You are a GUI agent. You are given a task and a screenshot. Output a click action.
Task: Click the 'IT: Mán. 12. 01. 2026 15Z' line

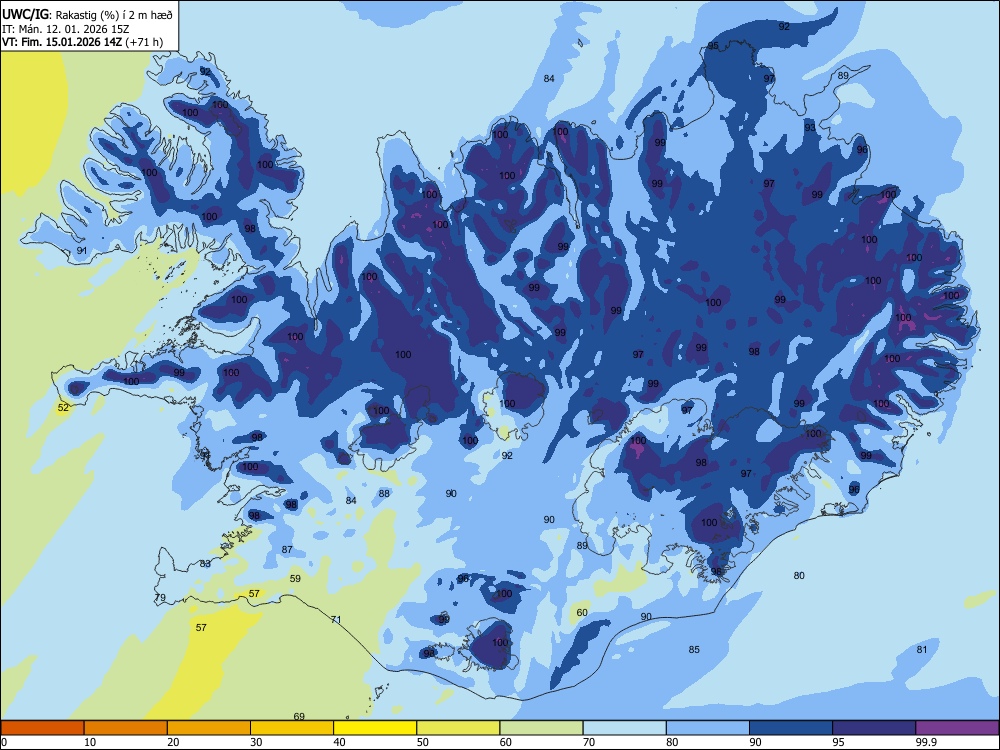click(x=66, y=29)
